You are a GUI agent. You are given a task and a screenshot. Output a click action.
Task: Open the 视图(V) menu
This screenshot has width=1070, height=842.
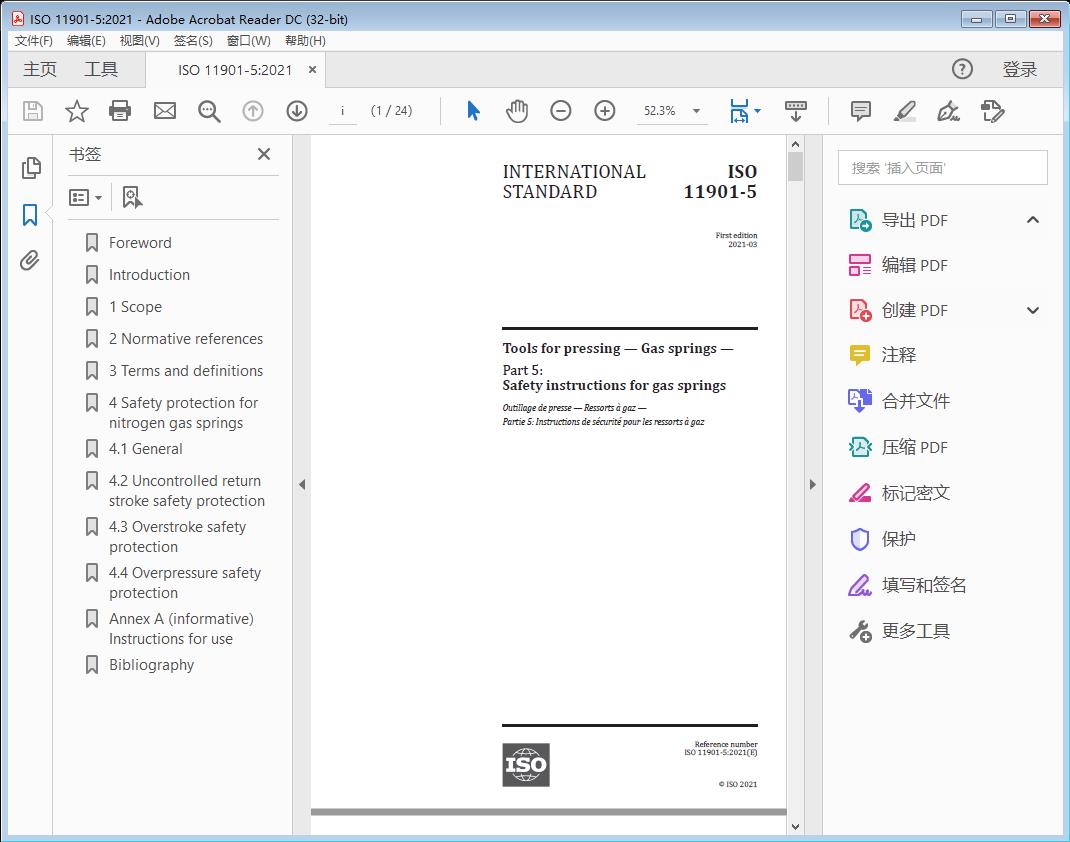pyautogui.click(x=139, y=40)
